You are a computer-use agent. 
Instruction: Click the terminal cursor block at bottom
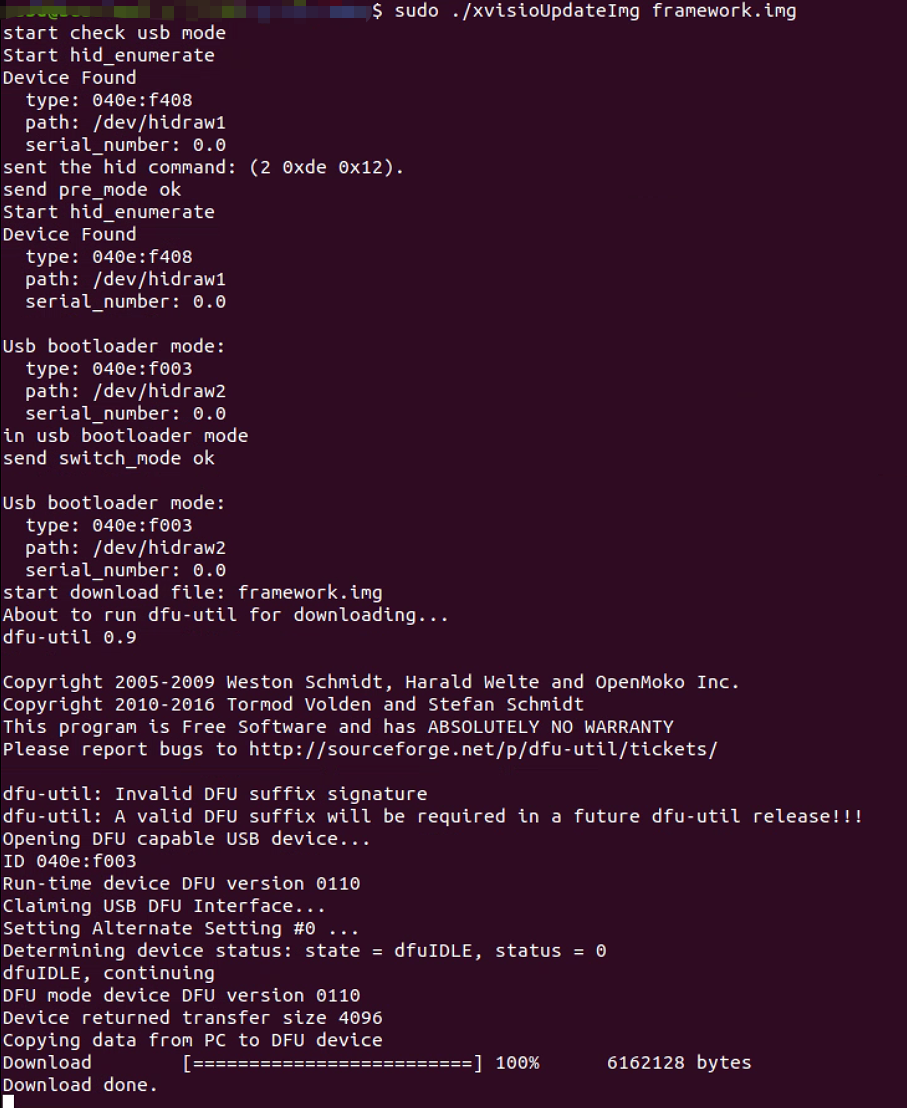[8, 1102]
